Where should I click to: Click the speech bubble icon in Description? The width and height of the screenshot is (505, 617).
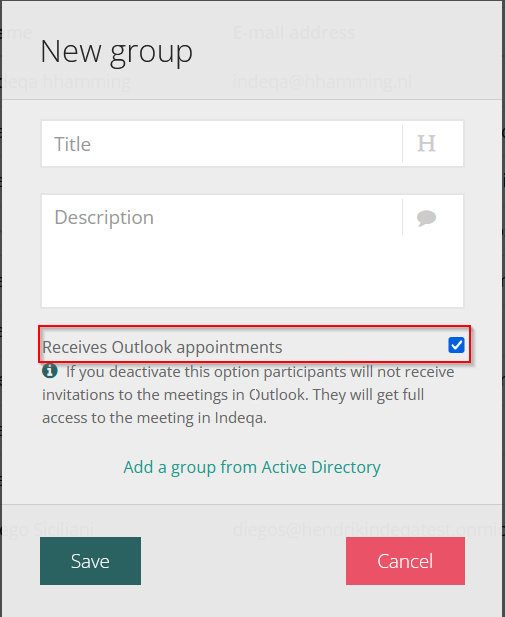(x=426, y=218)
